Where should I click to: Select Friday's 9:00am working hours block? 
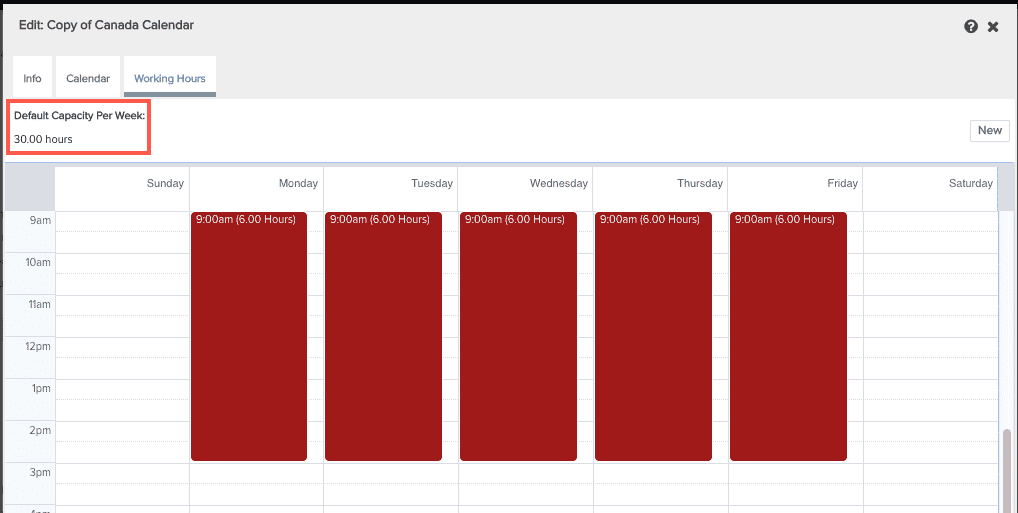point(788,336)
